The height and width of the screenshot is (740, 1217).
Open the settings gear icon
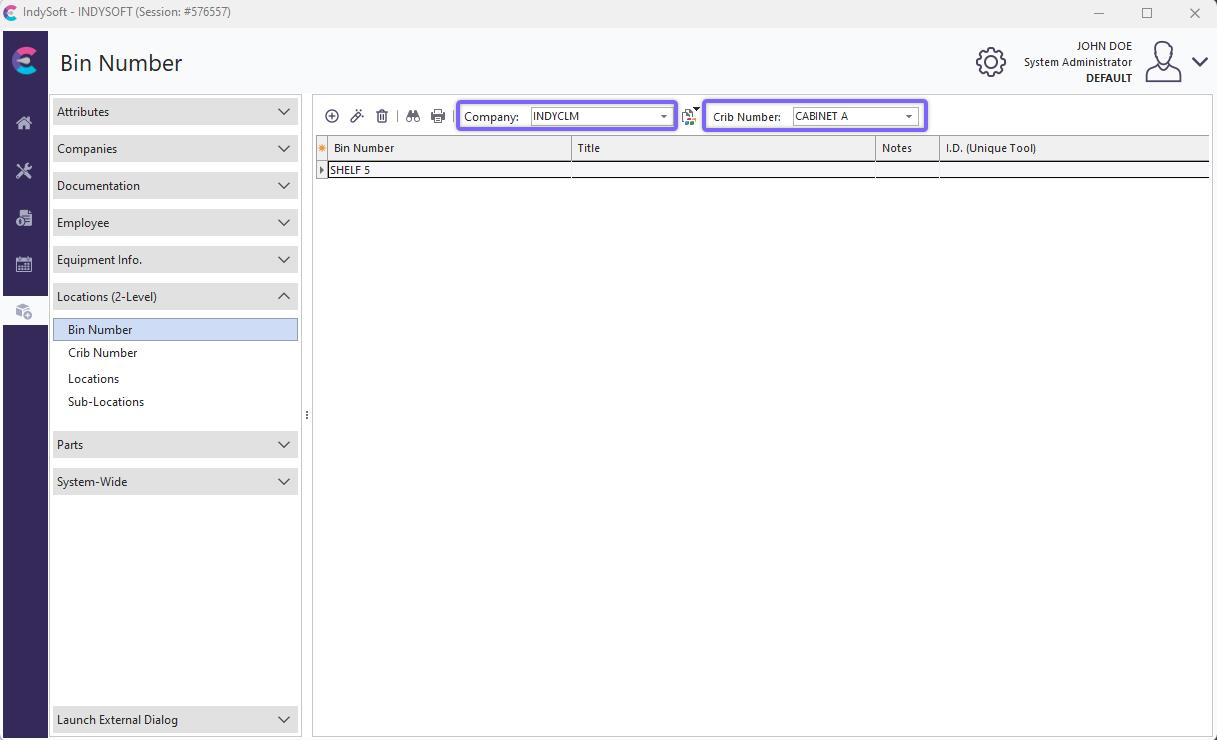point(990,62)
